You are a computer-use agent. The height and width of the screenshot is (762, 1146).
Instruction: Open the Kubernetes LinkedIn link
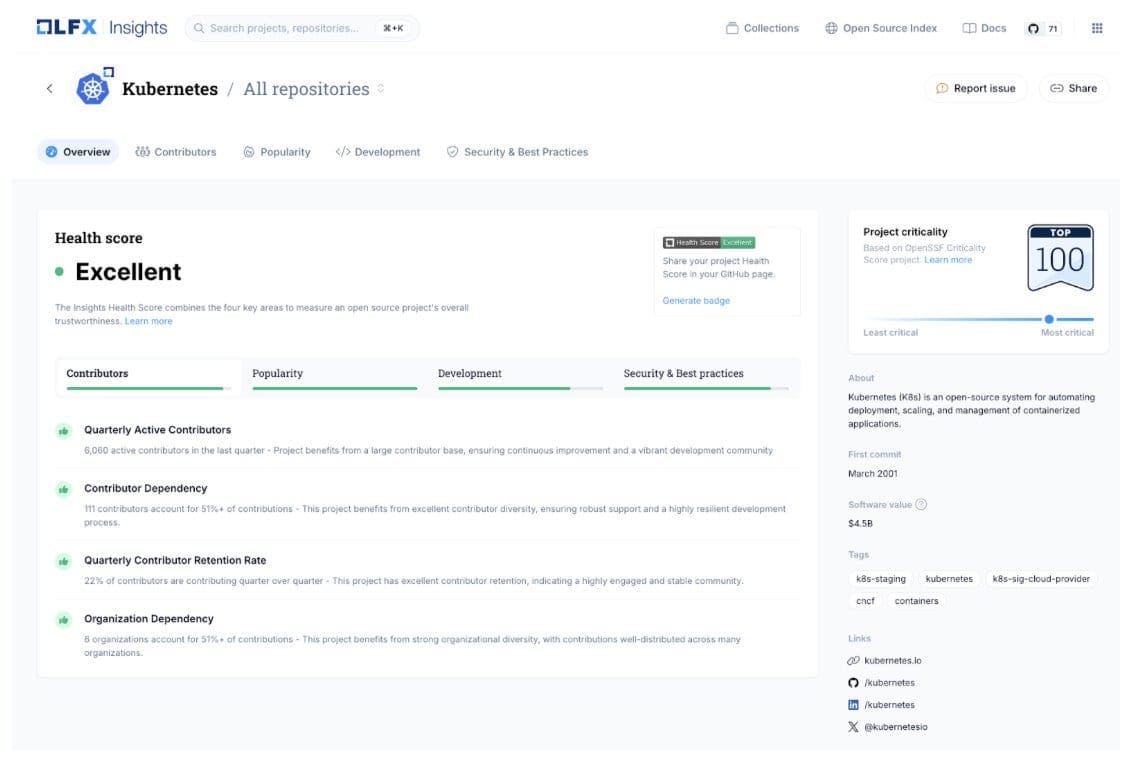click(x=888, y=705)
